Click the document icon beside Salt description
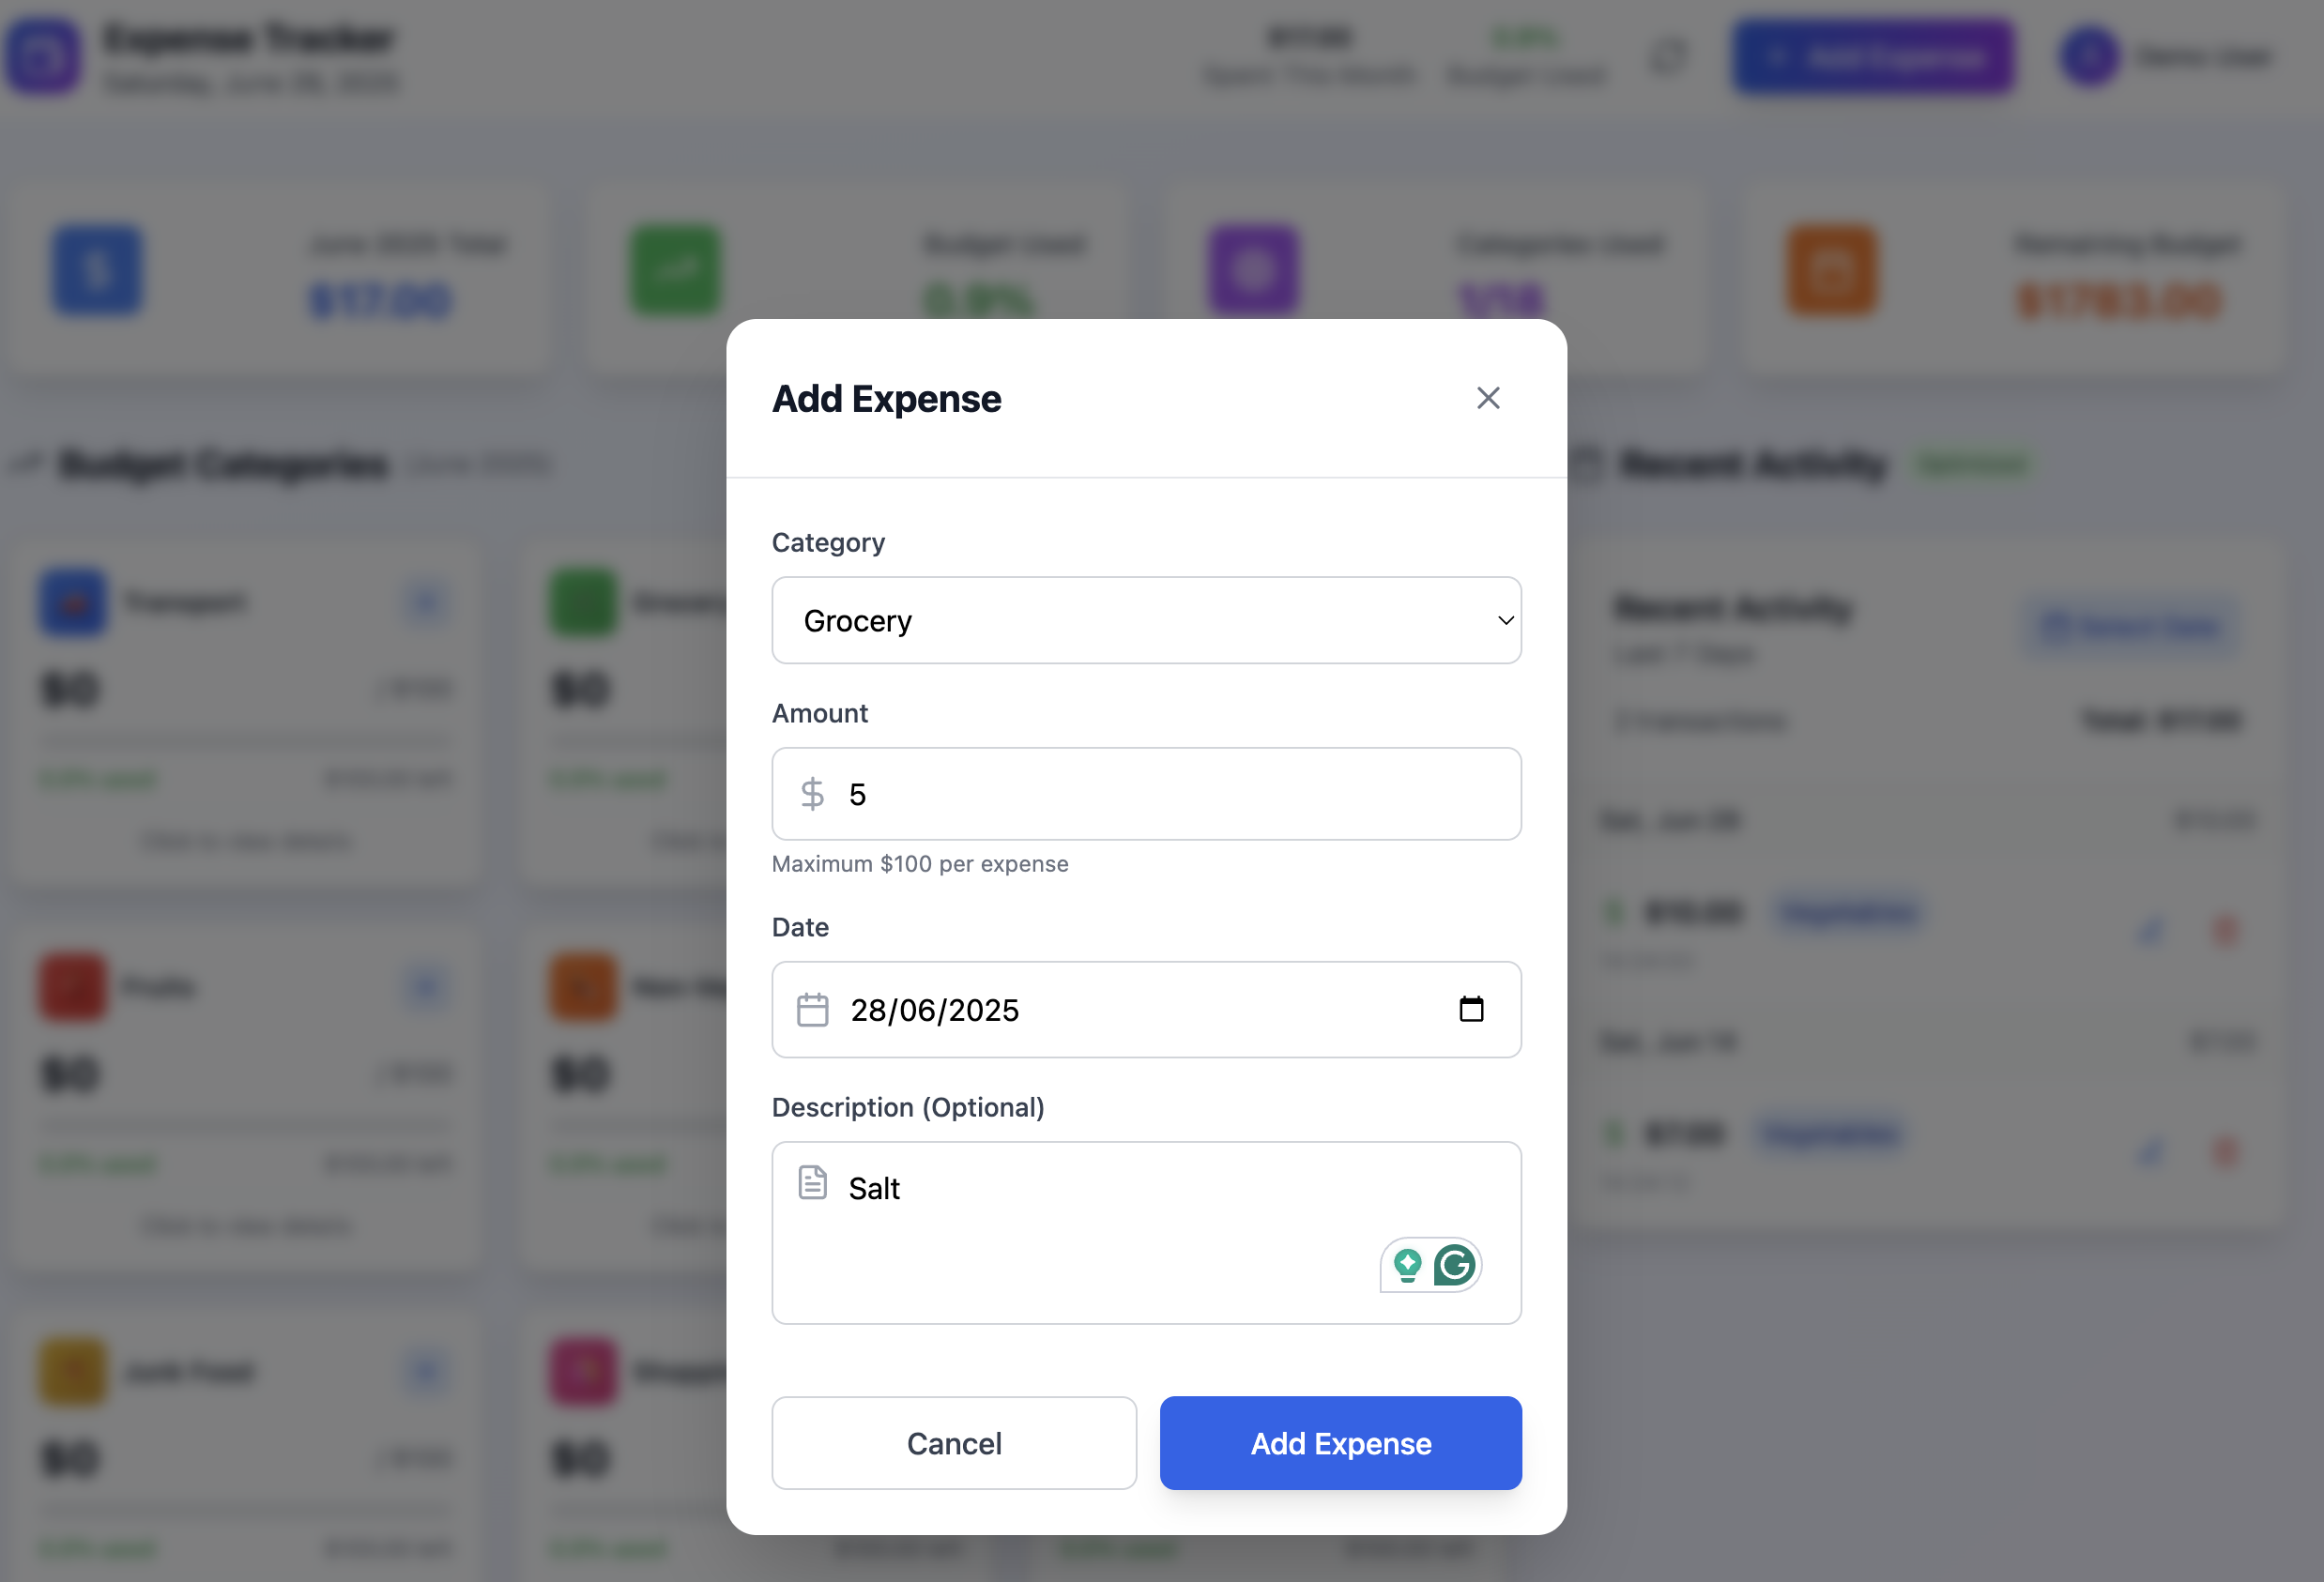 click(813, 1181)
